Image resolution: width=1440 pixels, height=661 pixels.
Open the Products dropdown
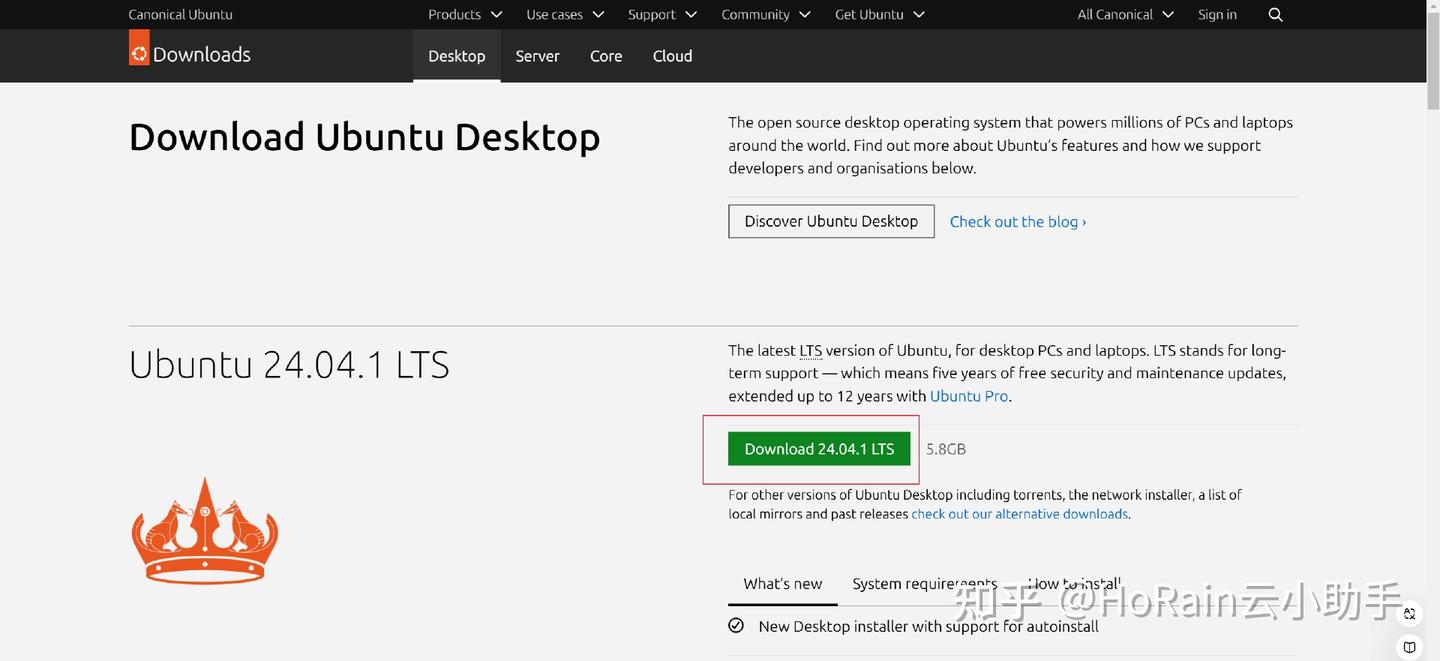coord(455,14)
